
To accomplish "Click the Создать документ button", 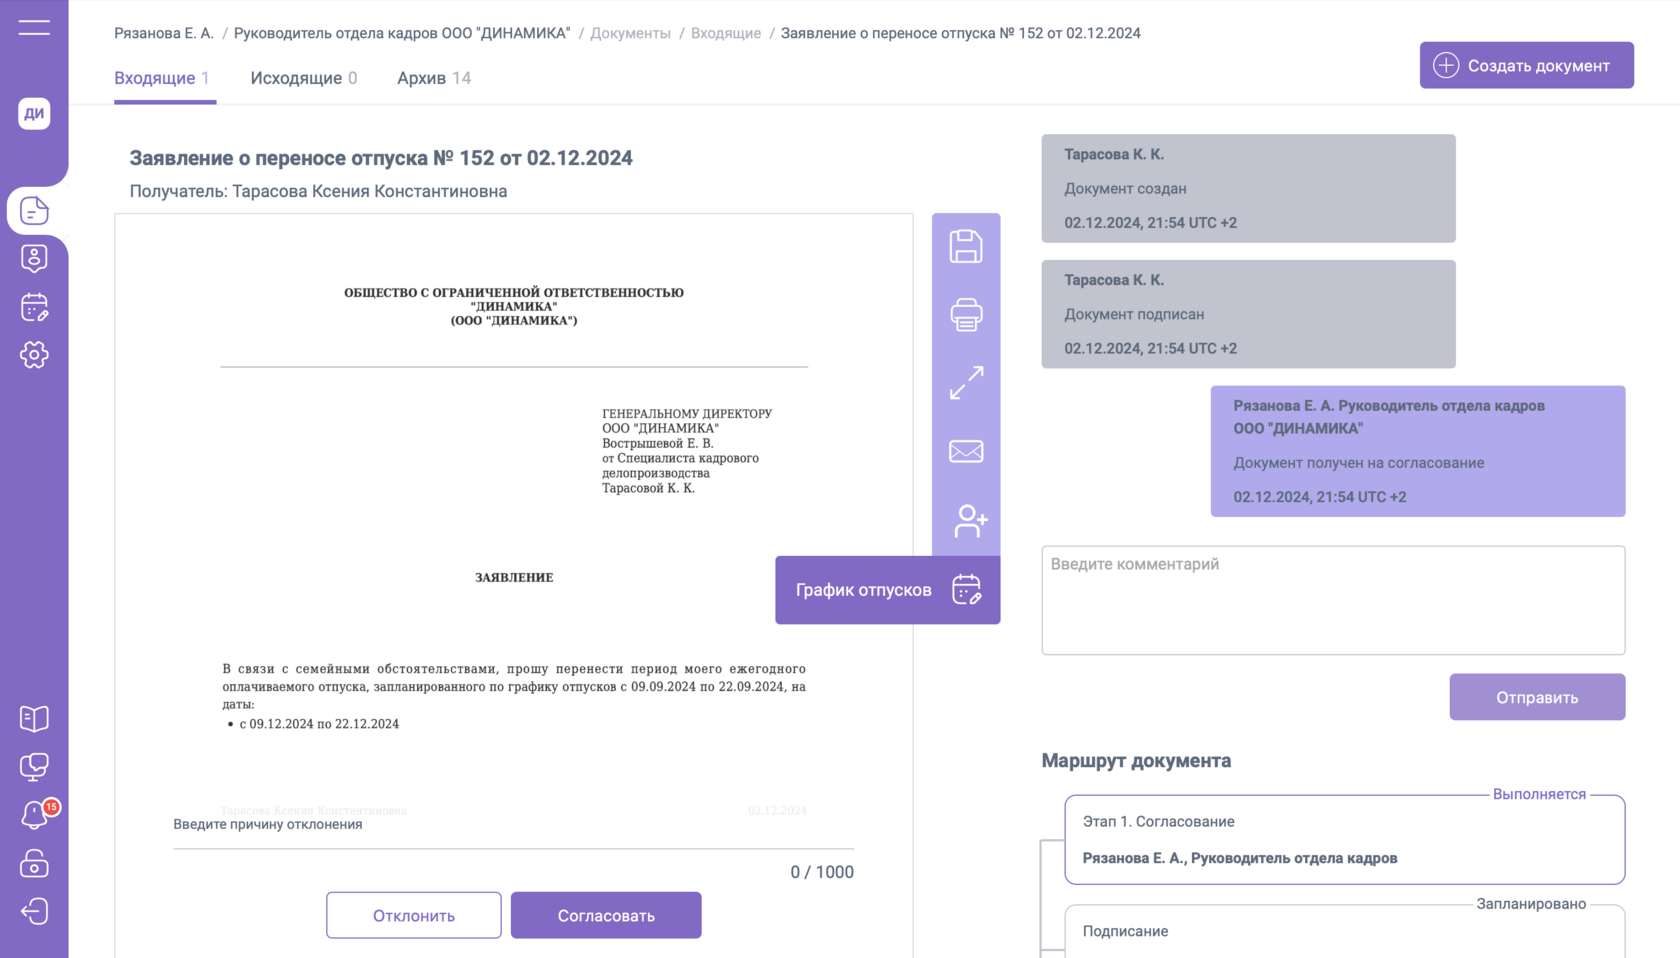I will [x=1526, y=65].
